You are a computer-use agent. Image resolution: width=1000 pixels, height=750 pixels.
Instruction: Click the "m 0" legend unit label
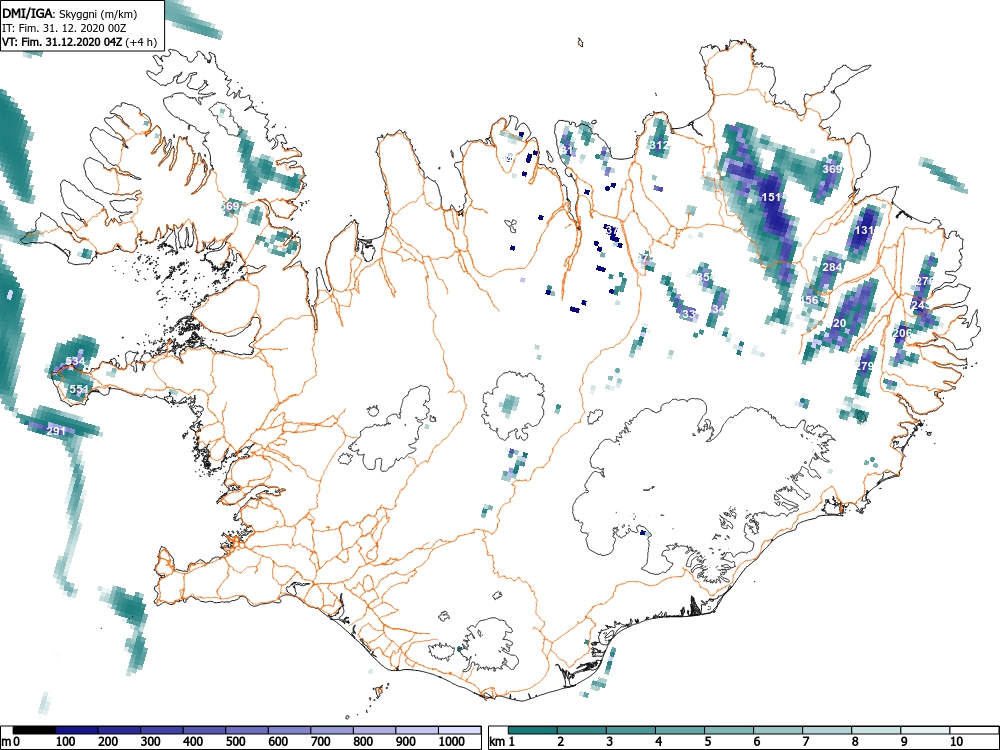(x=11, y=742)
